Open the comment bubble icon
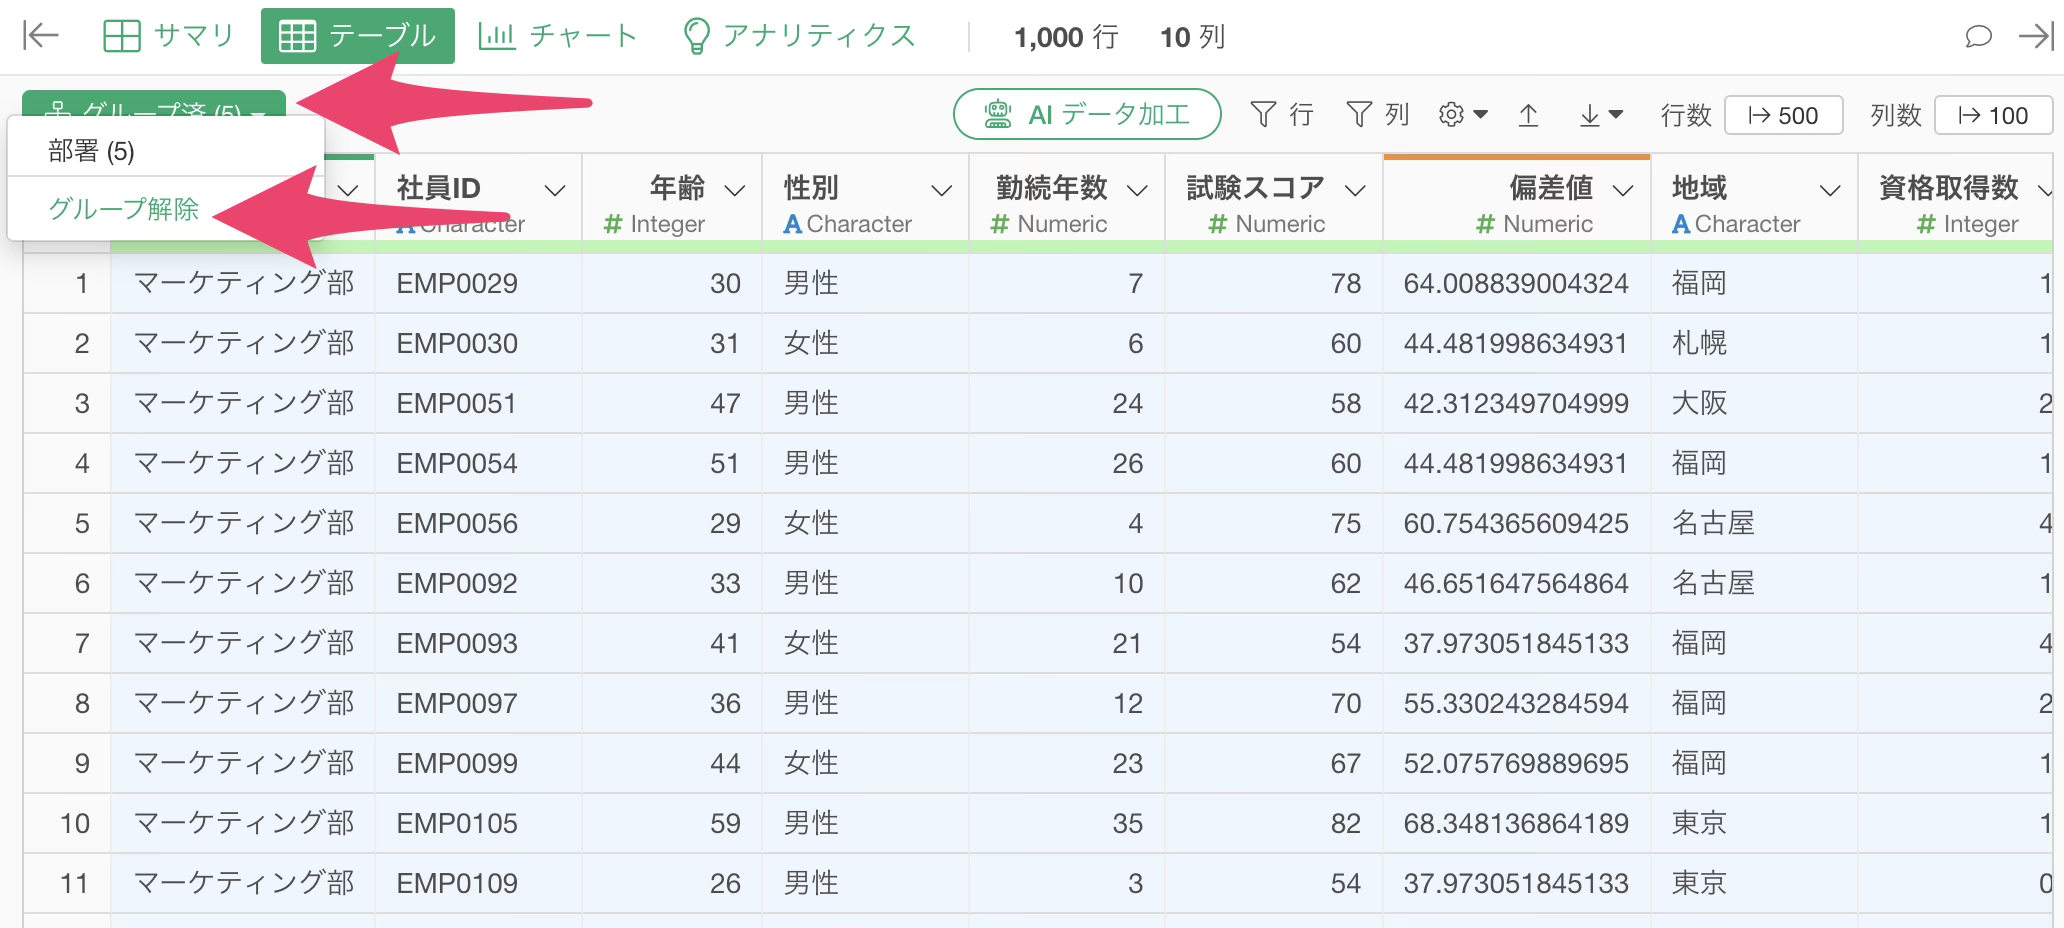The height and width of the screenshot is (928, 2064). [1978, 37]
